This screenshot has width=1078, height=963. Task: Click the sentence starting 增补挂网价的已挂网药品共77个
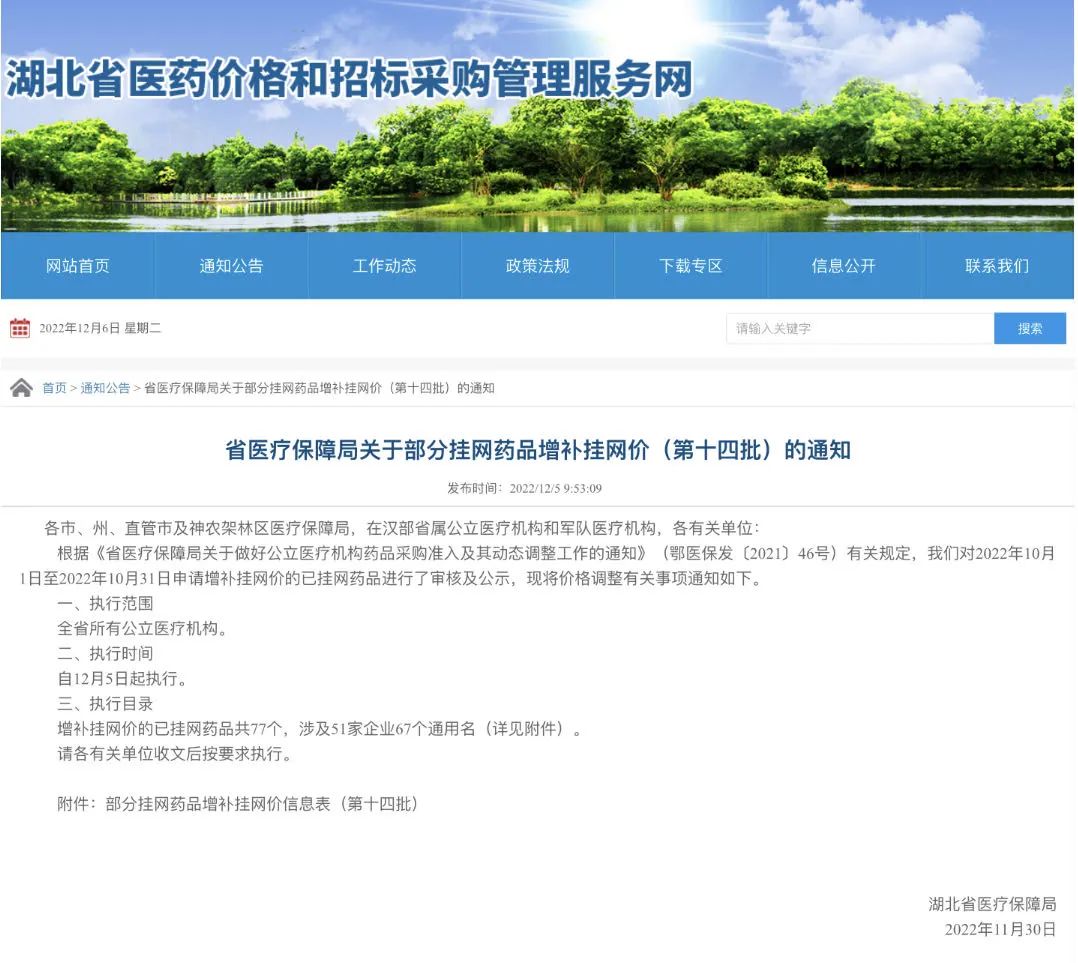[x=320, y=729]
